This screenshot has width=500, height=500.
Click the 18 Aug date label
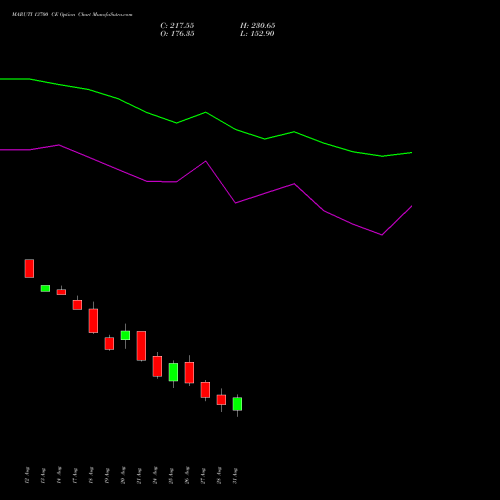pyautogui.click(x=91, y=475)
